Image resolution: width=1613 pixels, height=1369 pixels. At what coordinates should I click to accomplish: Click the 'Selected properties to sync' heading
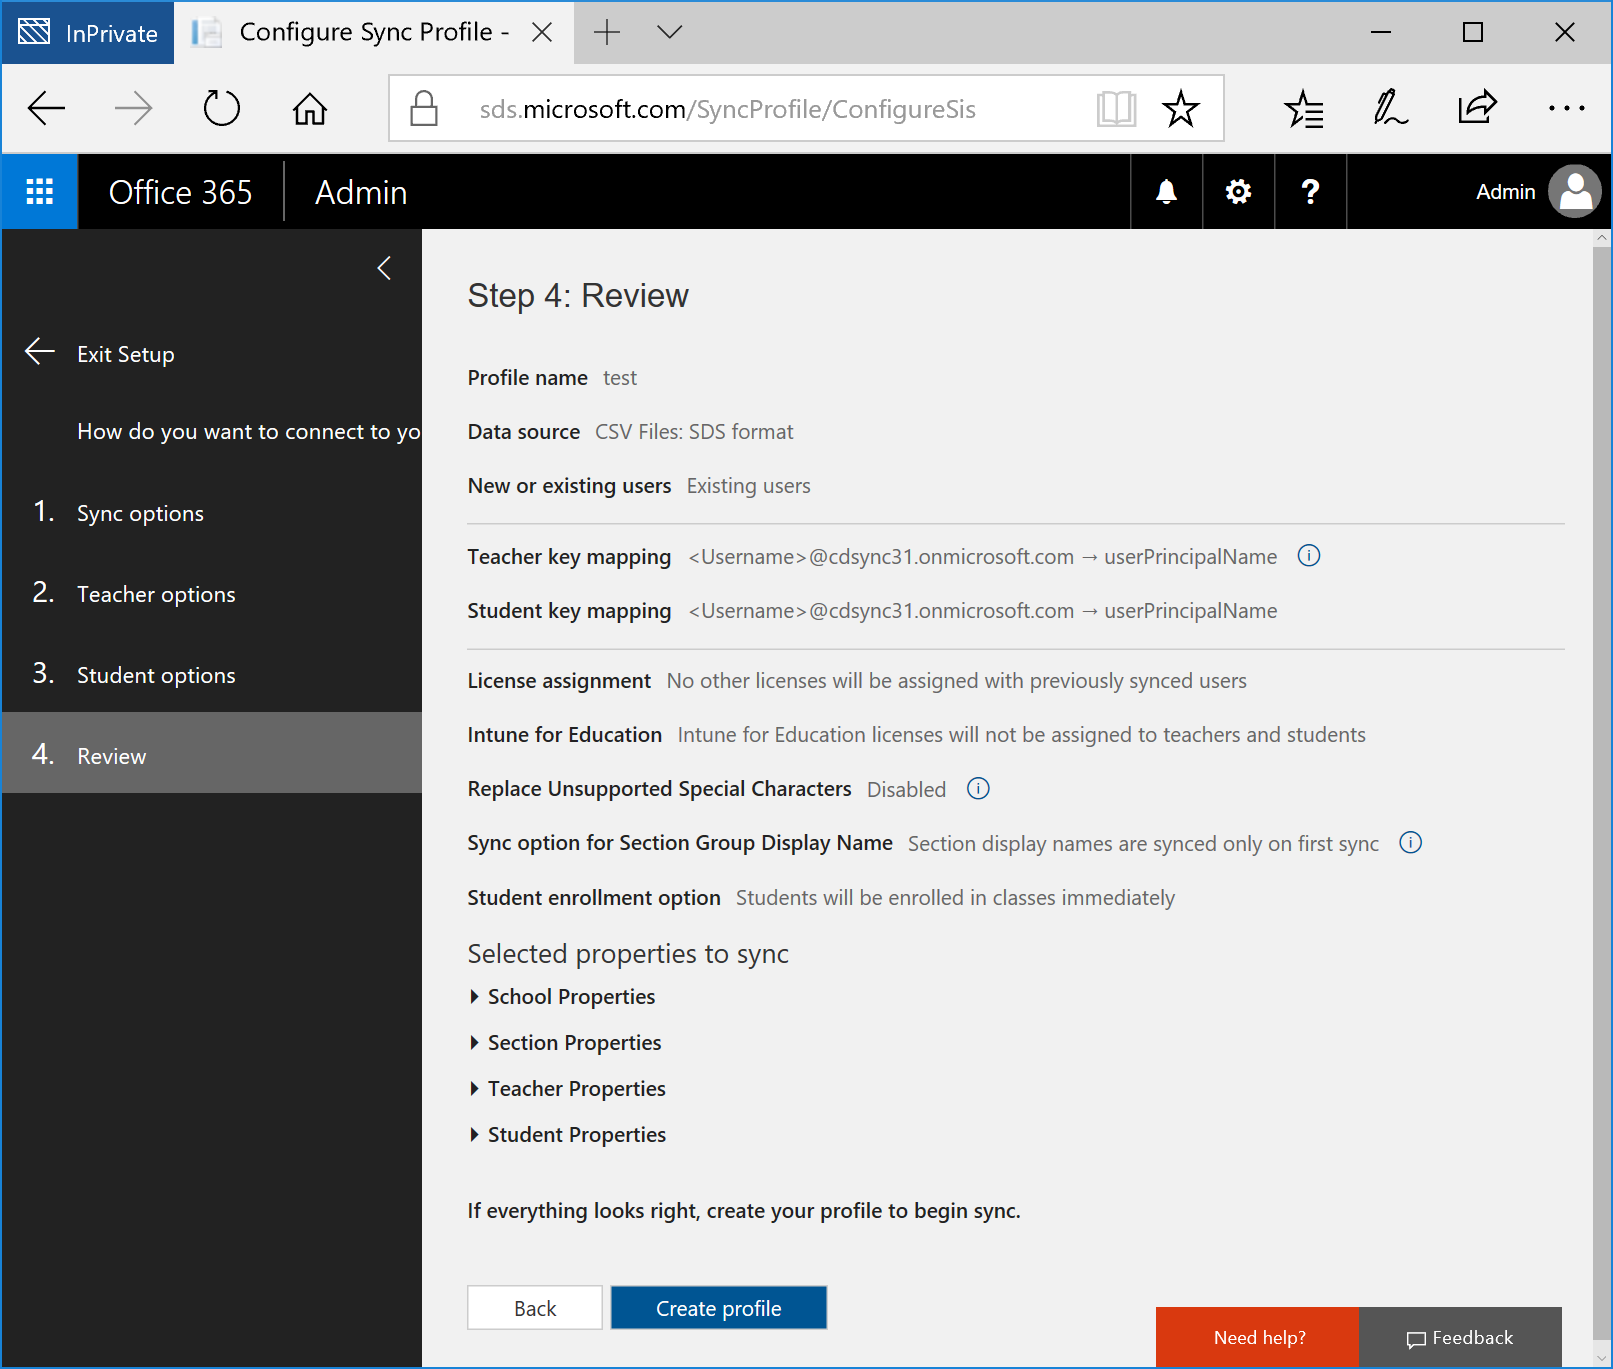tap(628, 954)
